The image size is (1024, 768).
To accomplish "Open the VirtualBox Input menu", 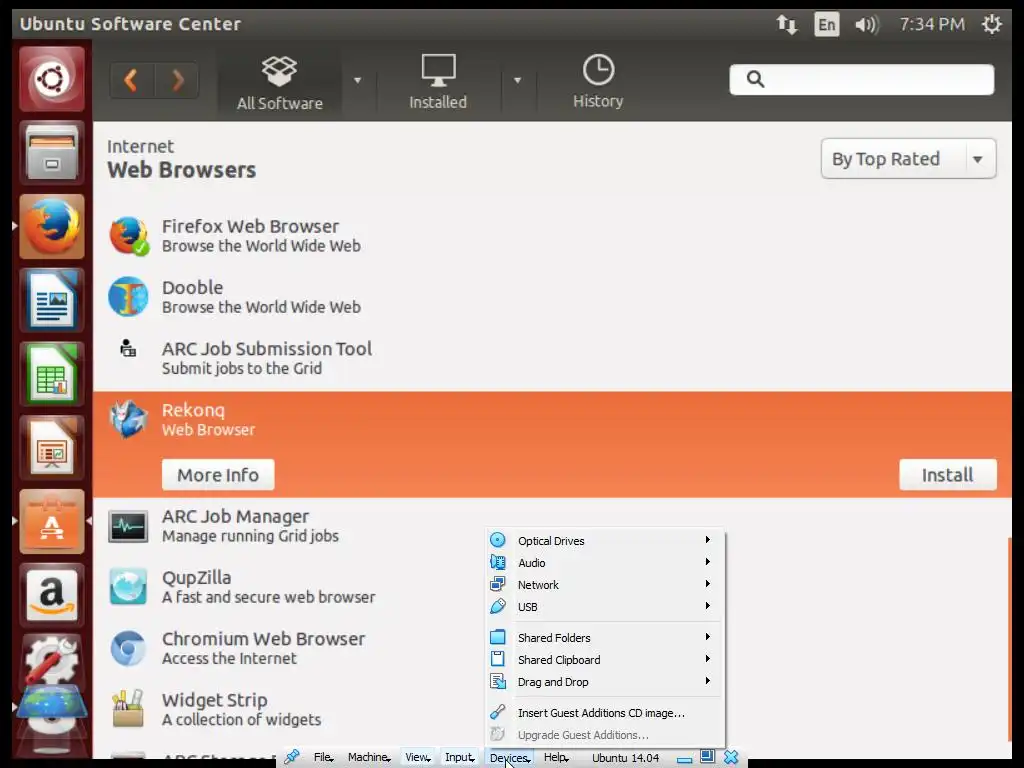I will click(x=460, y=758).
